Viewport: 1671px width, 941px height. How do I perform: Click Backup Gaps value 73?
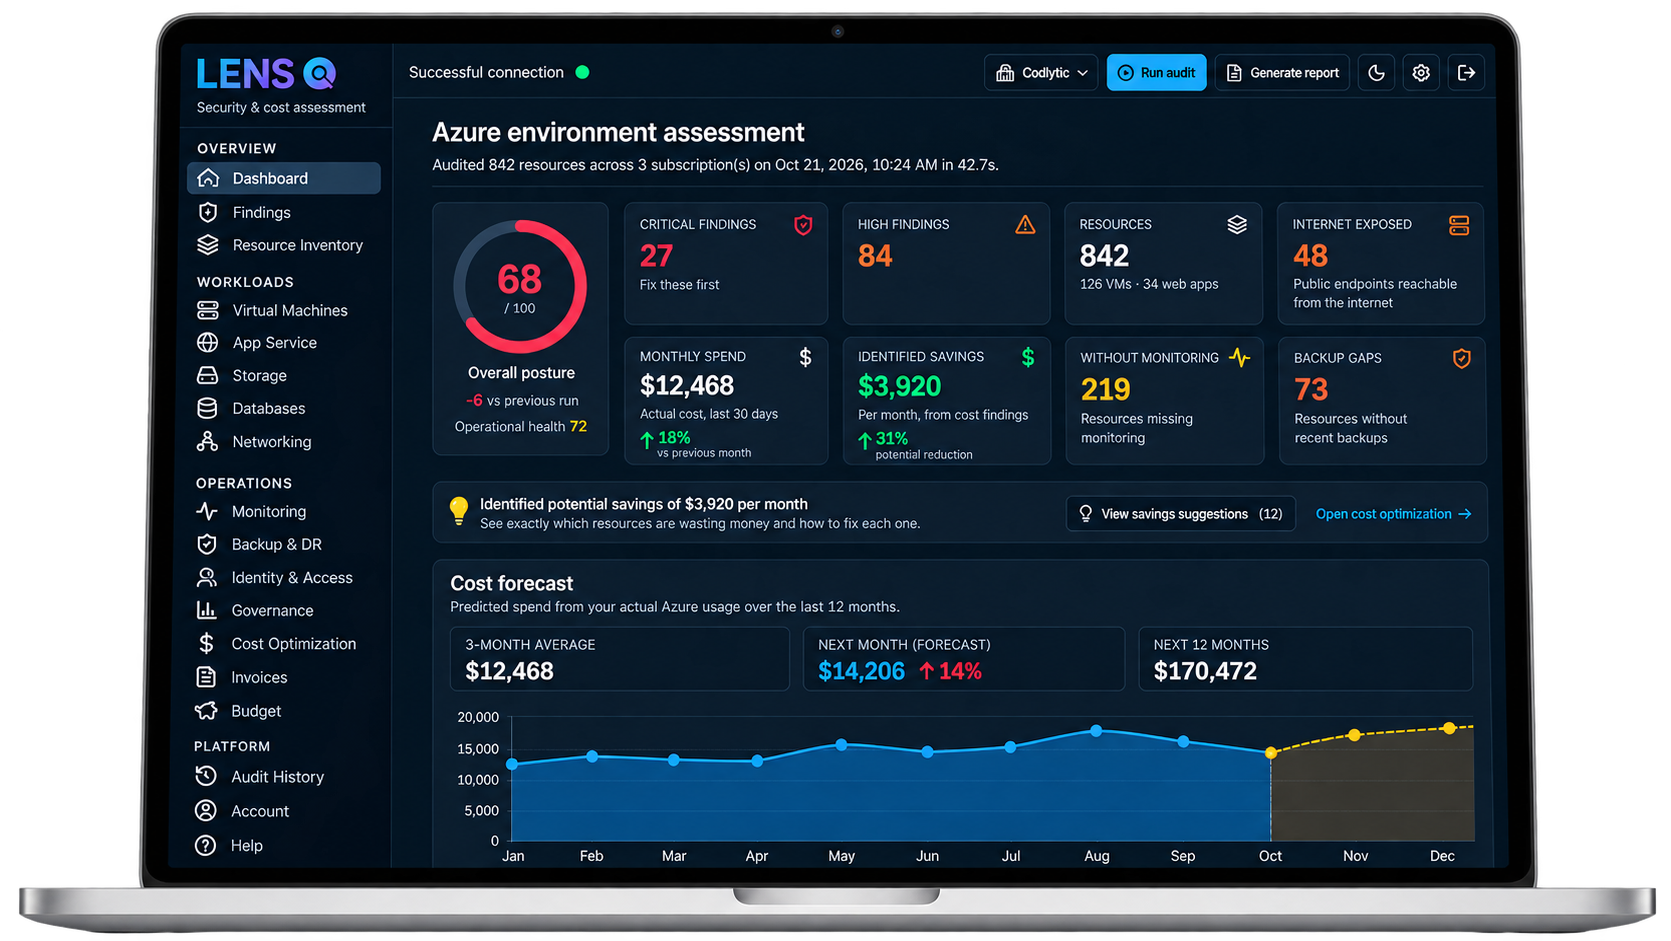[x=1311, y=389]
